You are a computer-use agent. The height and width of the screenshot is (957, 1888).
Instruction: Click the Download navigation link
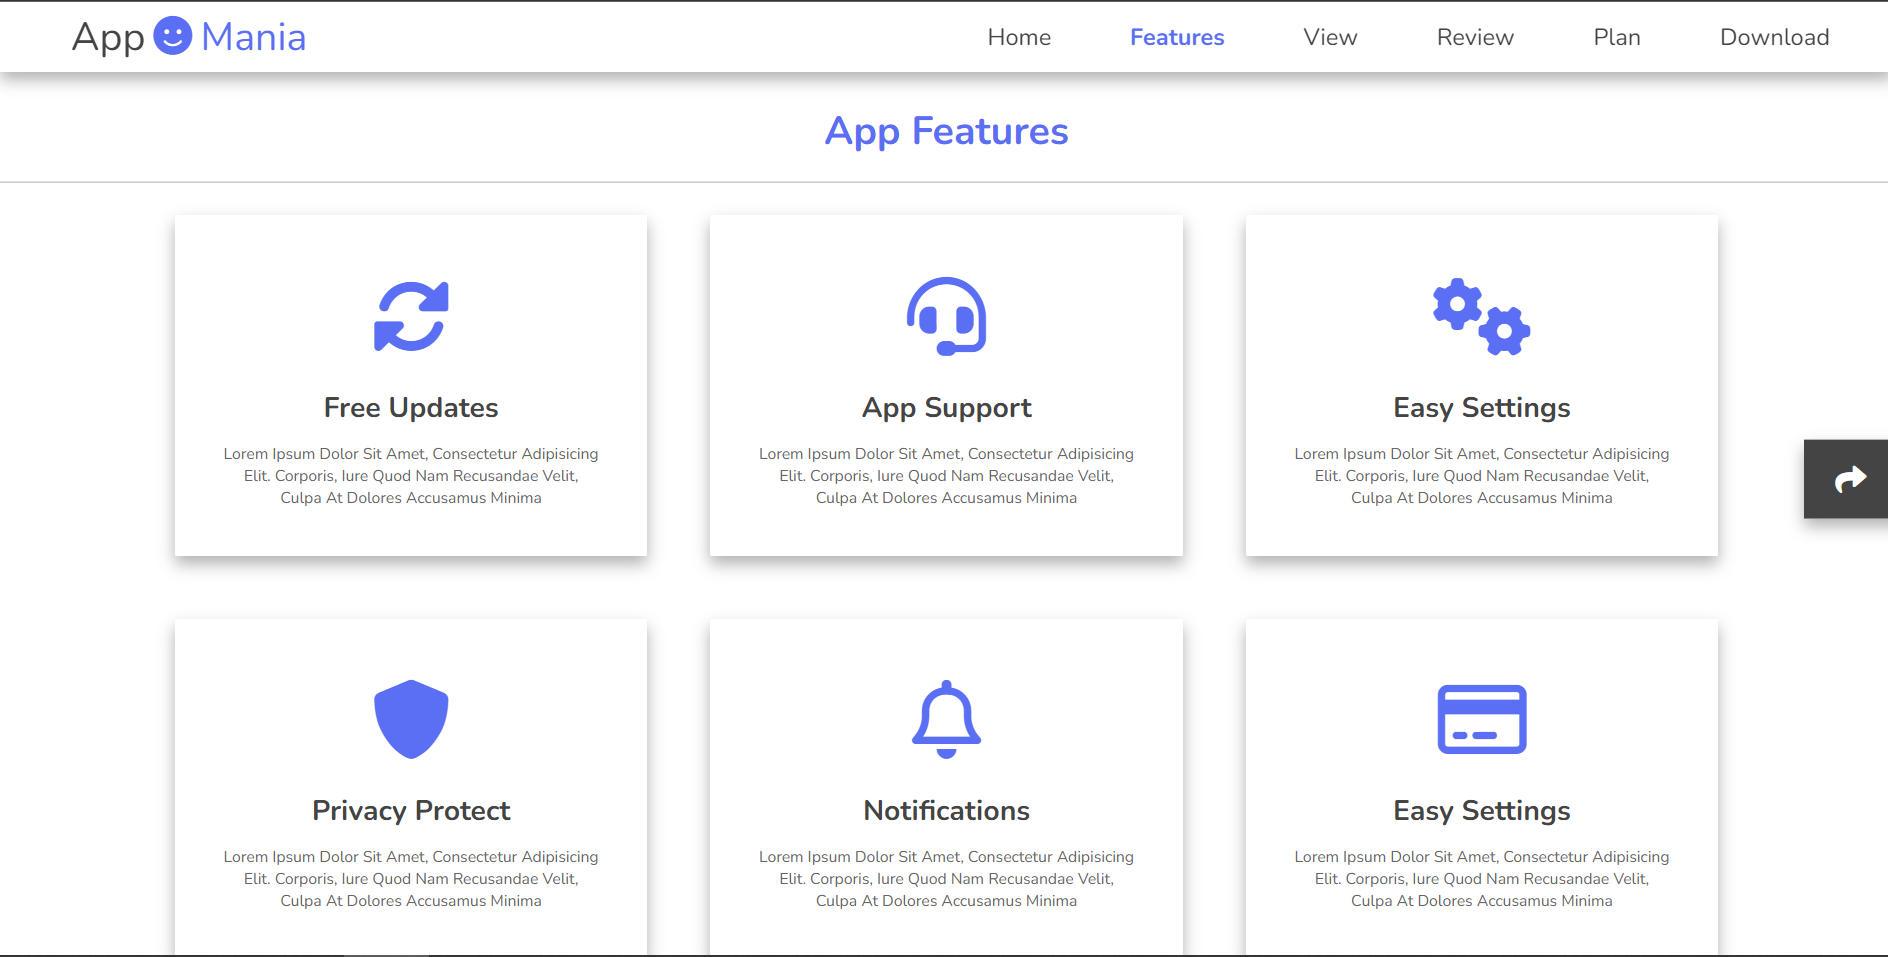pos(1774,37)
